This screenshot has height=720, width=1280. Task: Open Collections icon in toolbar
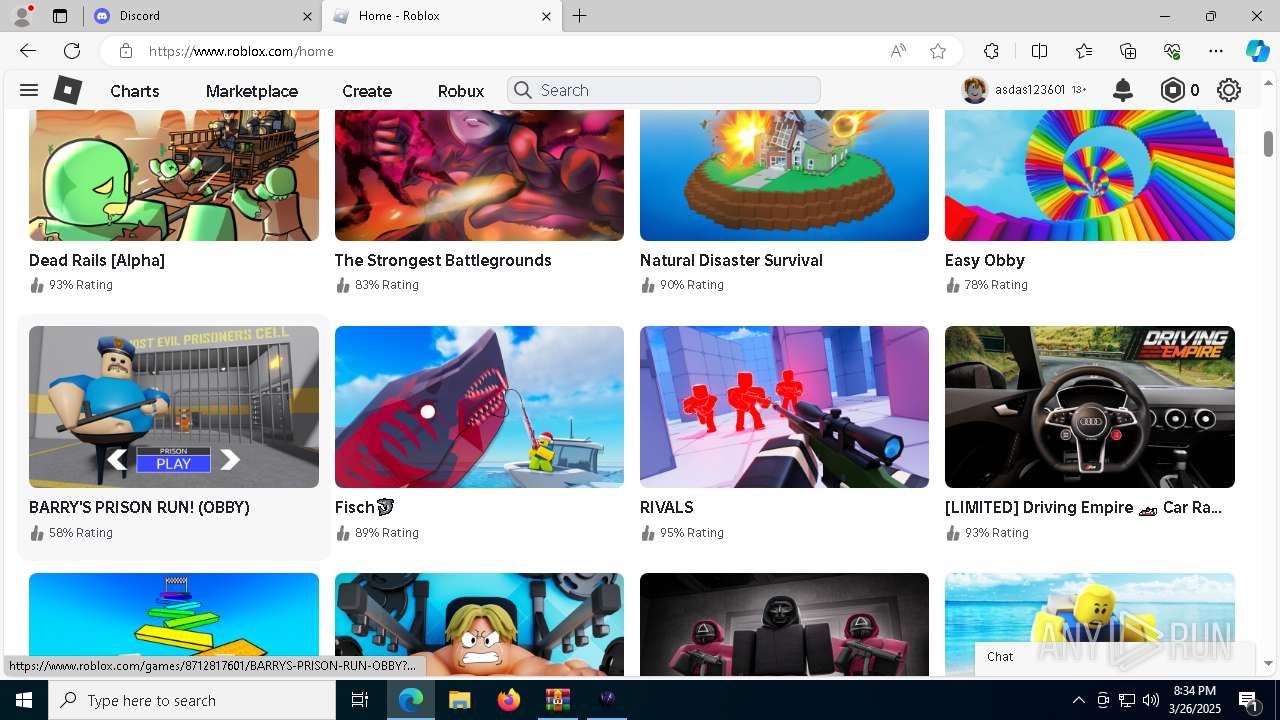pos(1128,51)
